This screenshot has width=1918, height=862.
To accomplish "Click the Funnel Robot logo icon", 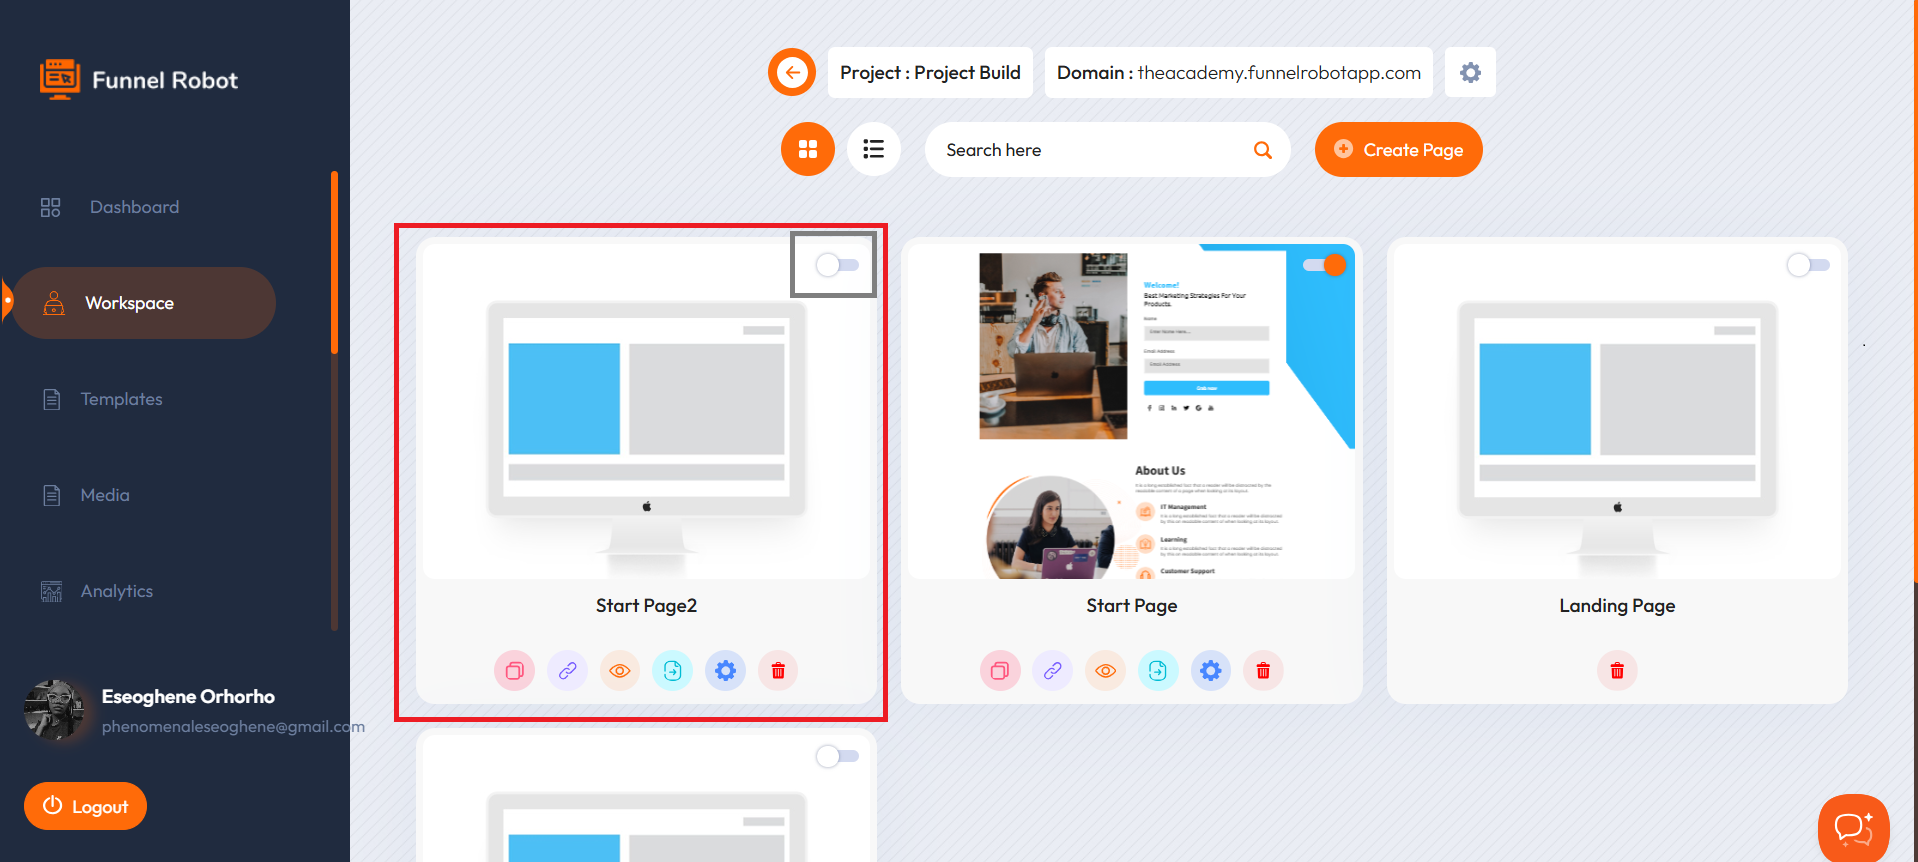I will click(60, 79).
